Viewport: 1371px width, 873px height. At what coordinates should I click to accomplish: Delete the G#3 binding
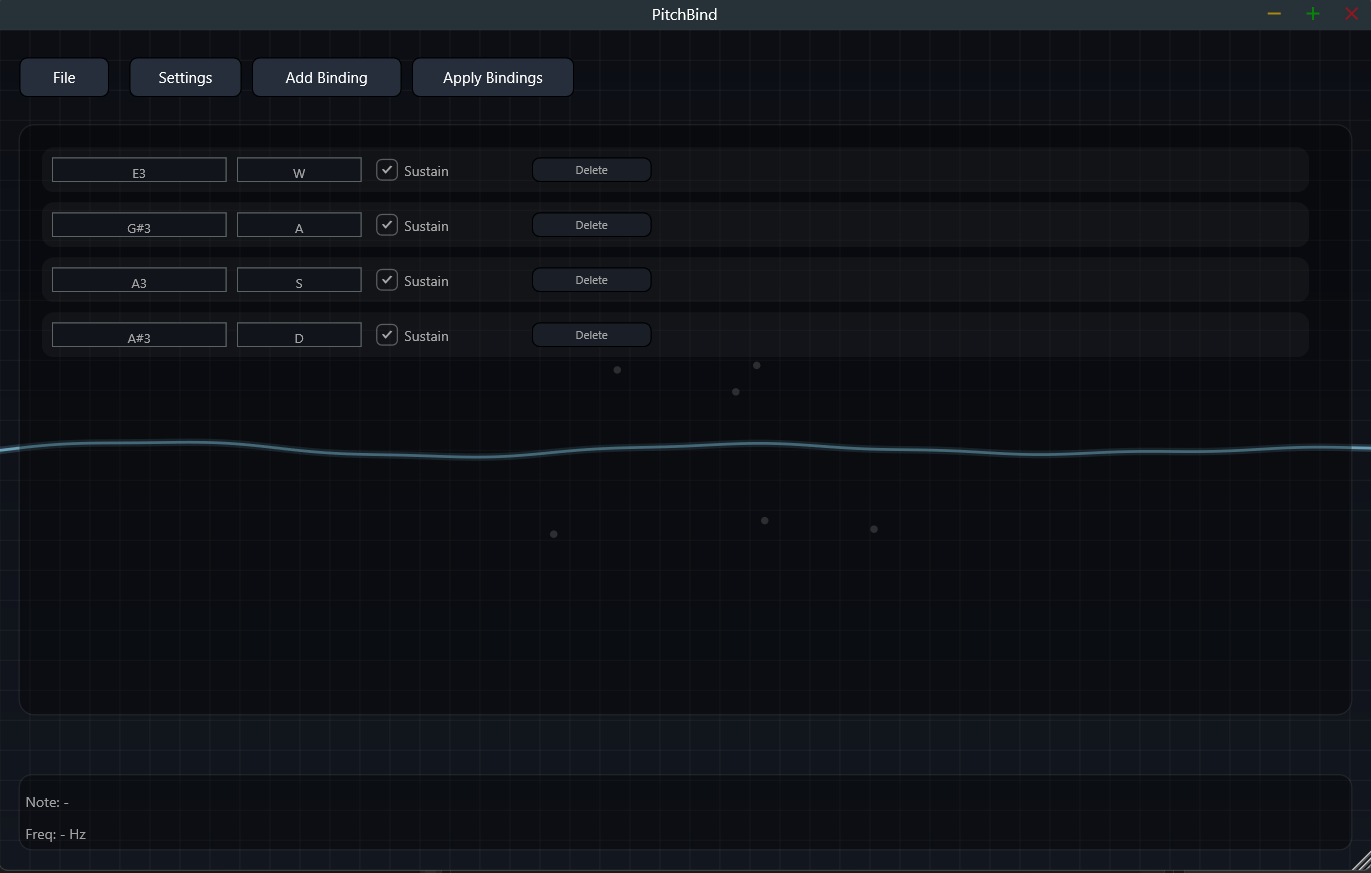(x=591, y=224)
